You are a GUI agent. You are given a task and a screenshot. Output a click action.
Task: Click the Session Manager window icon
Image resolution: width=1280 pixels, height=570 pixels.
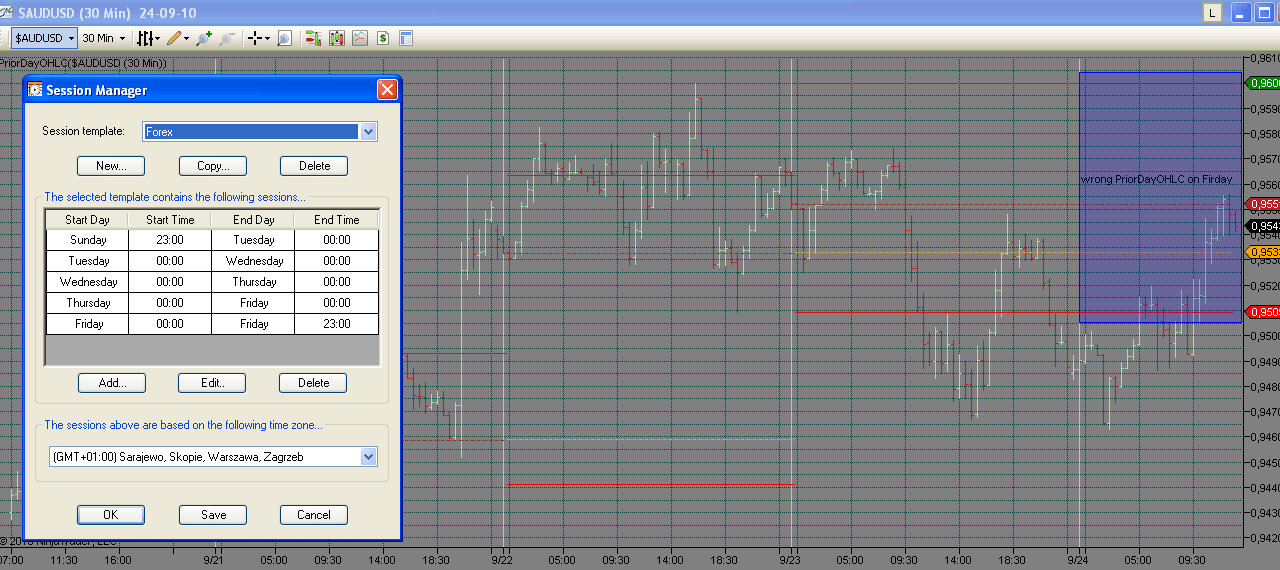pos(35,89)
